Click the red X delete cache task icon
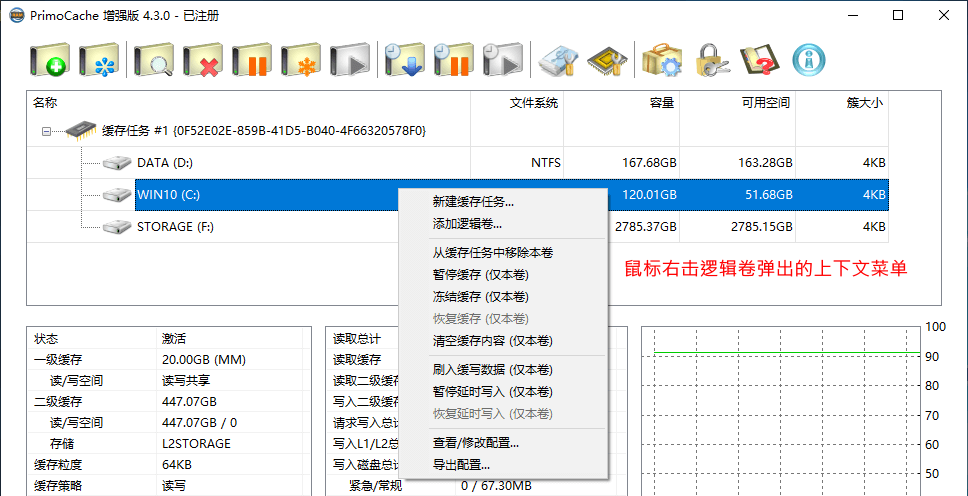Screen dimensions: 968x496 tap(203, 60)
